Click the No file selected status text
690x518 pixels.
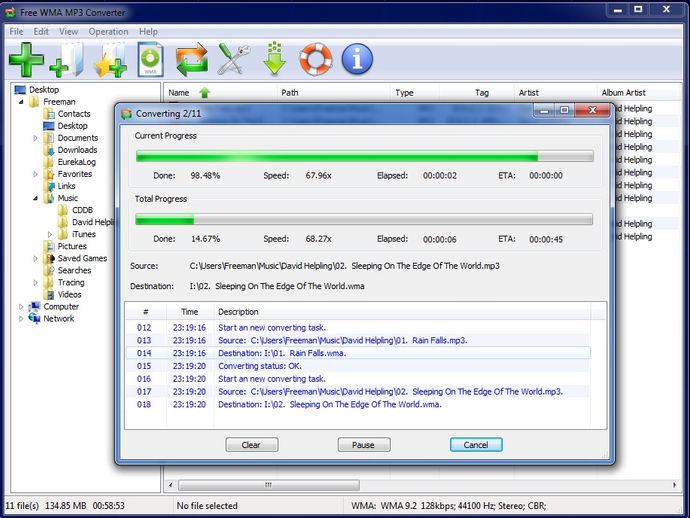click(207, 506)
